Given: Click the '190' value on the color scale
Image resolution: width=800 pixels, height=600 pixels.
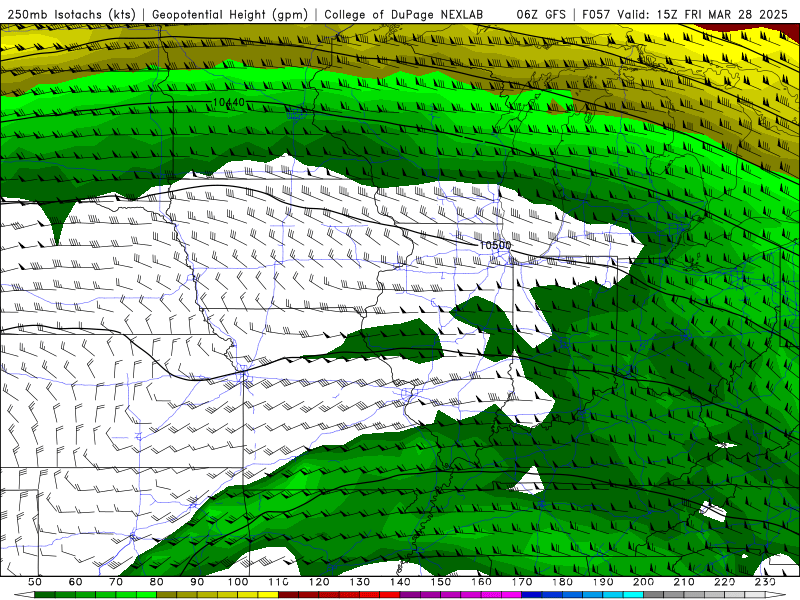Looking at the screenshot, I should point(603,582).
